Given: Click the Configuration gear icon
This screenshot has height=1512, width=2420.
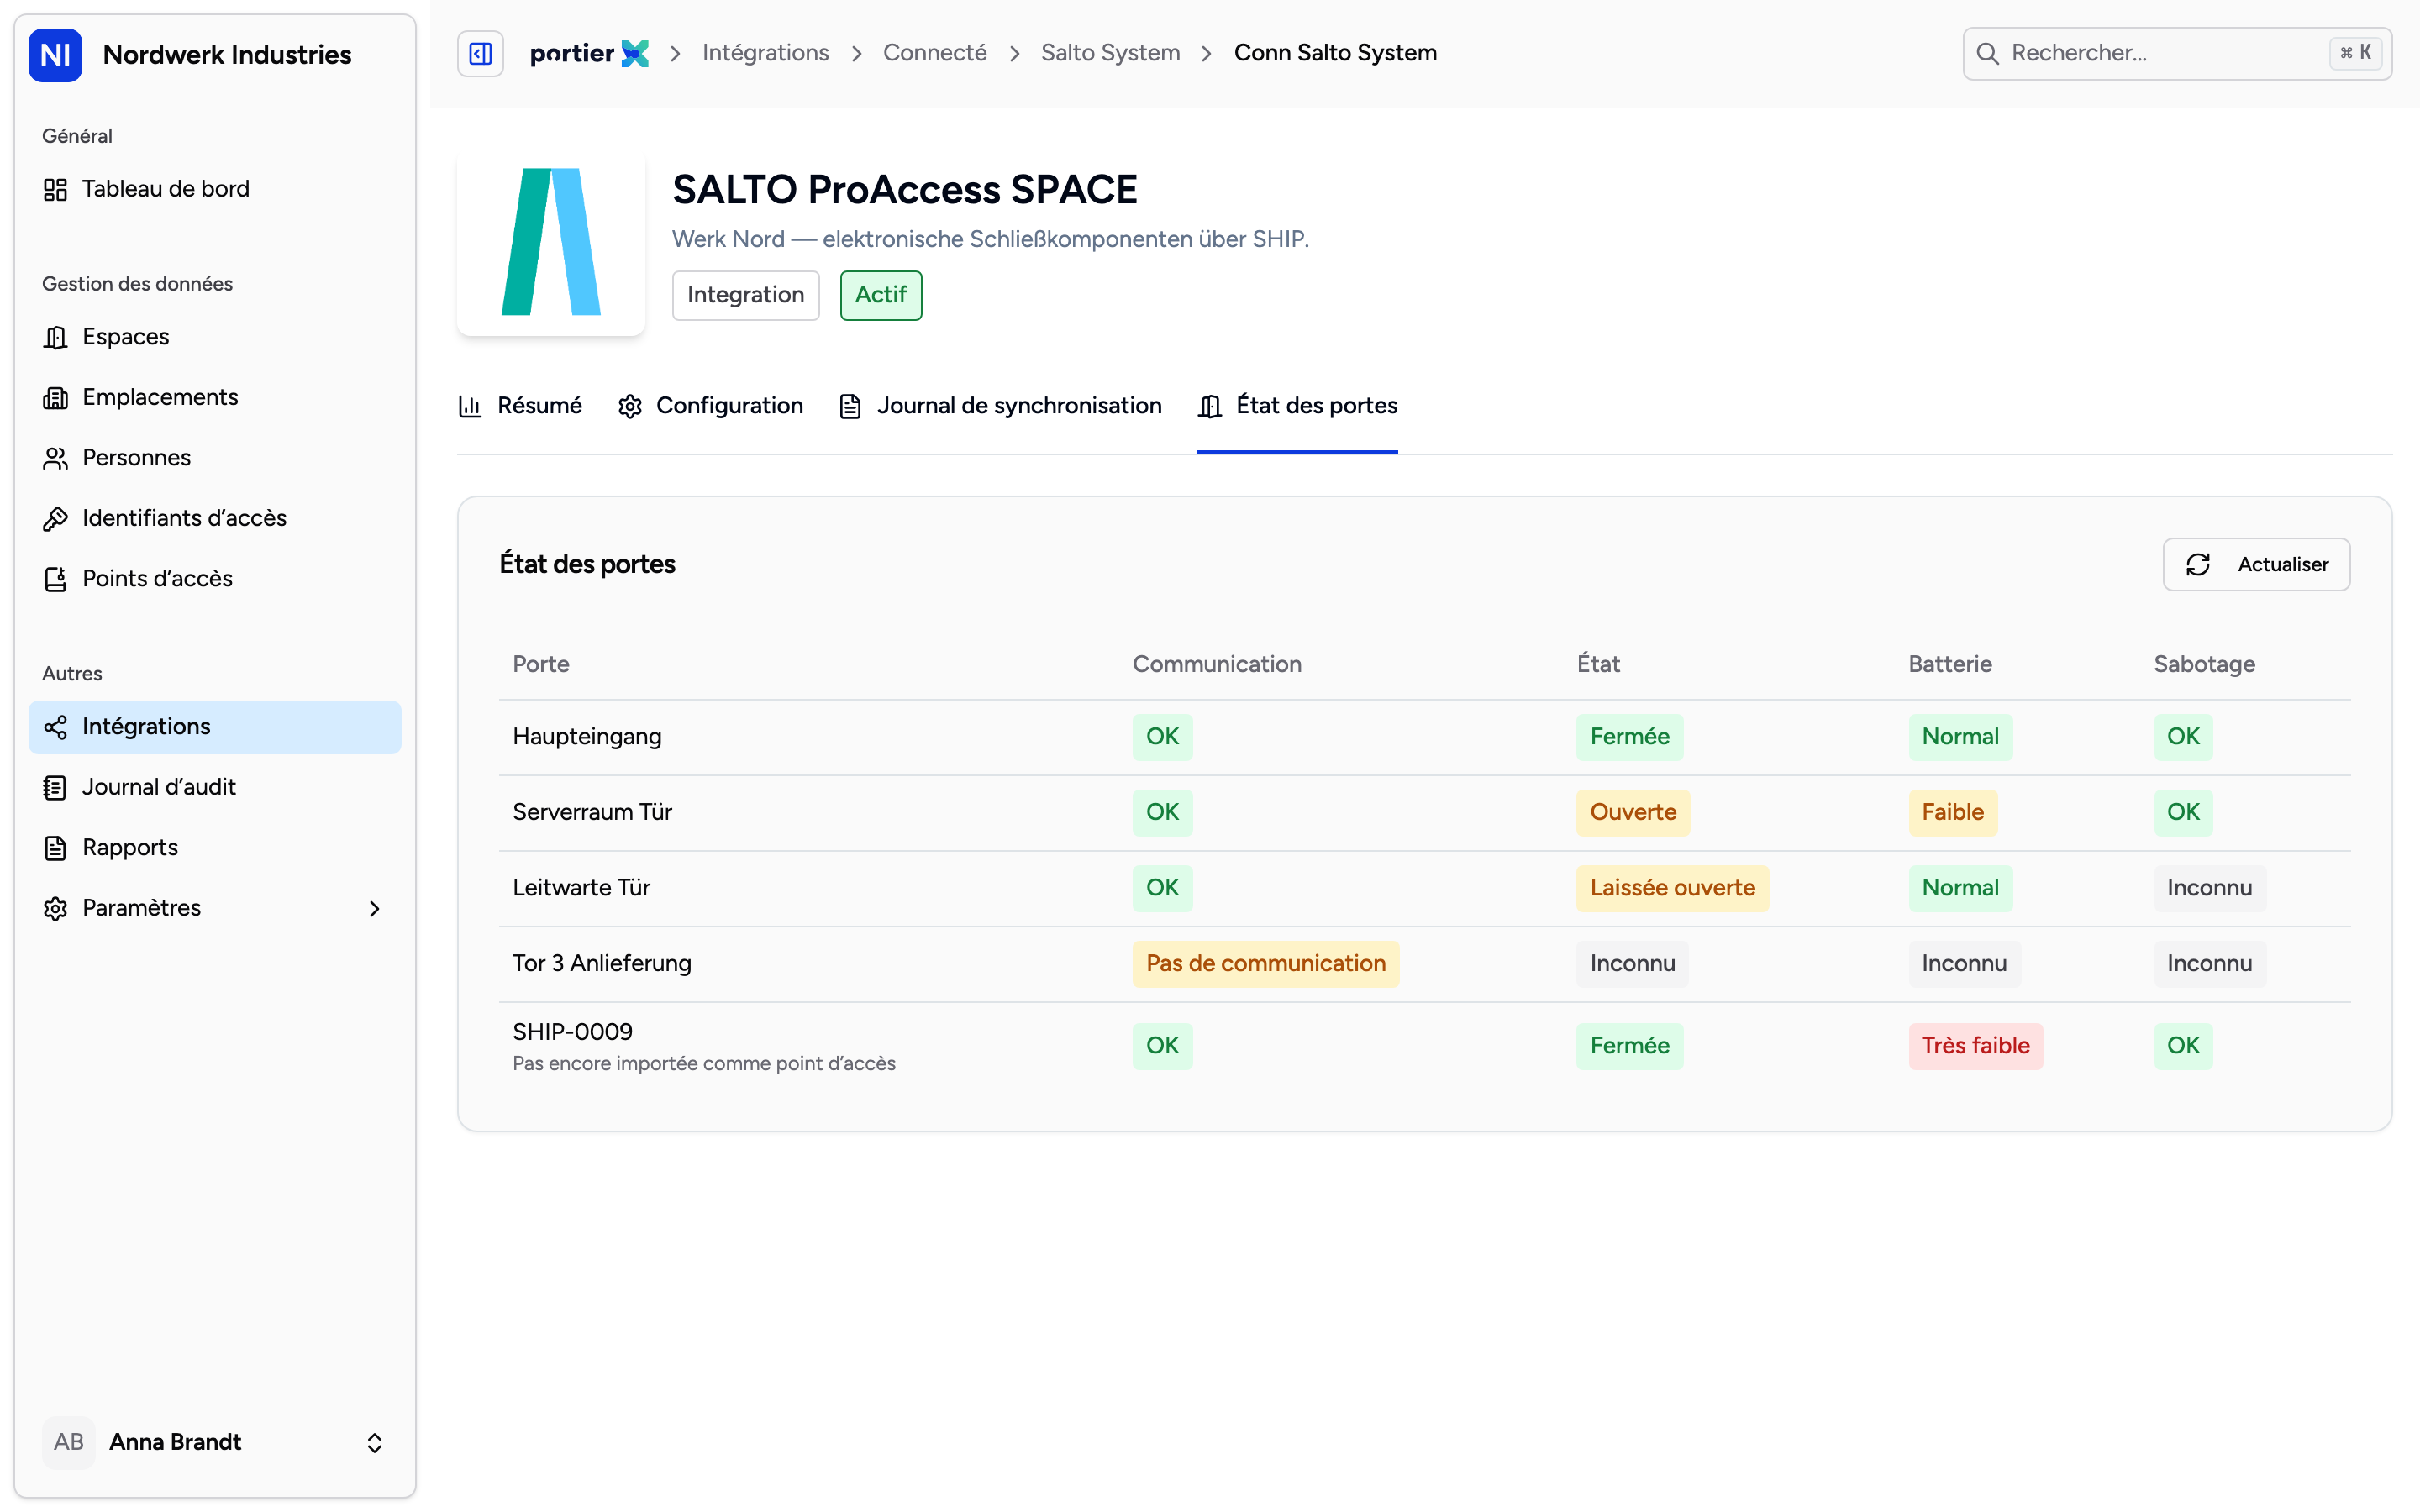Looking at the screenshot, I should tap(630, 406).
